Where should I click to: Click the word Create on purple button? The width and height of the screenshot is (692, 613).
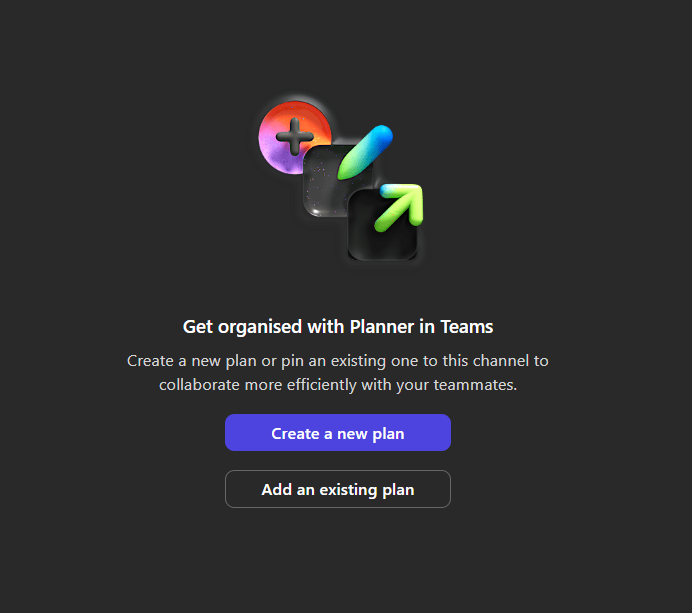[296, 433]
